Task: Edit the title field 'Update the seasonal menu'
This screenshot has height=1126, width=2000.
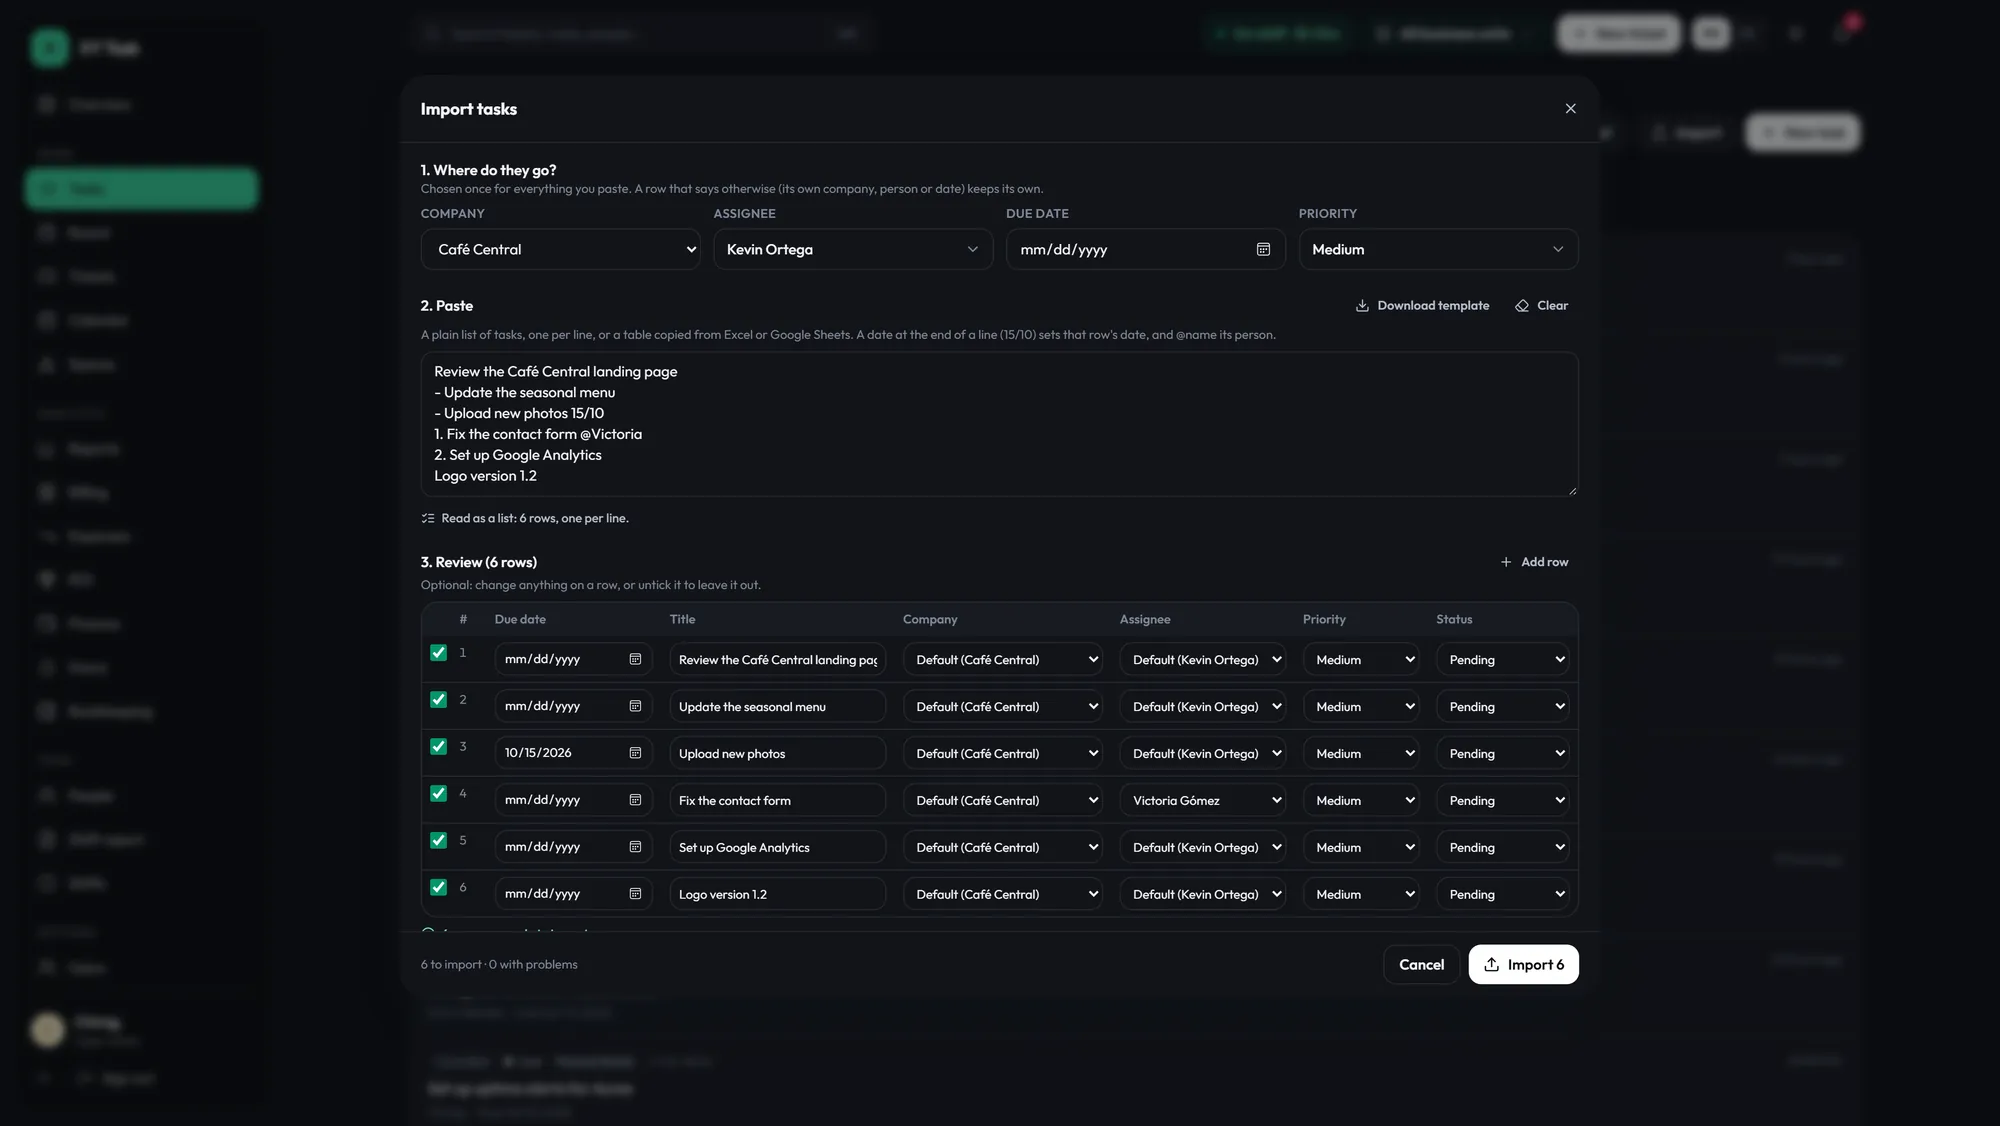Action: tap(777, 706)
